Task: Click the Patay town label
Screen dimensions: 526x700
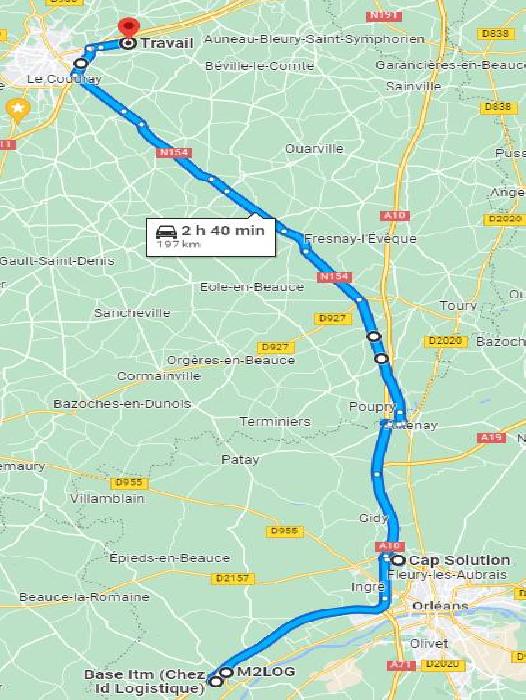Action: pos(240,459)
